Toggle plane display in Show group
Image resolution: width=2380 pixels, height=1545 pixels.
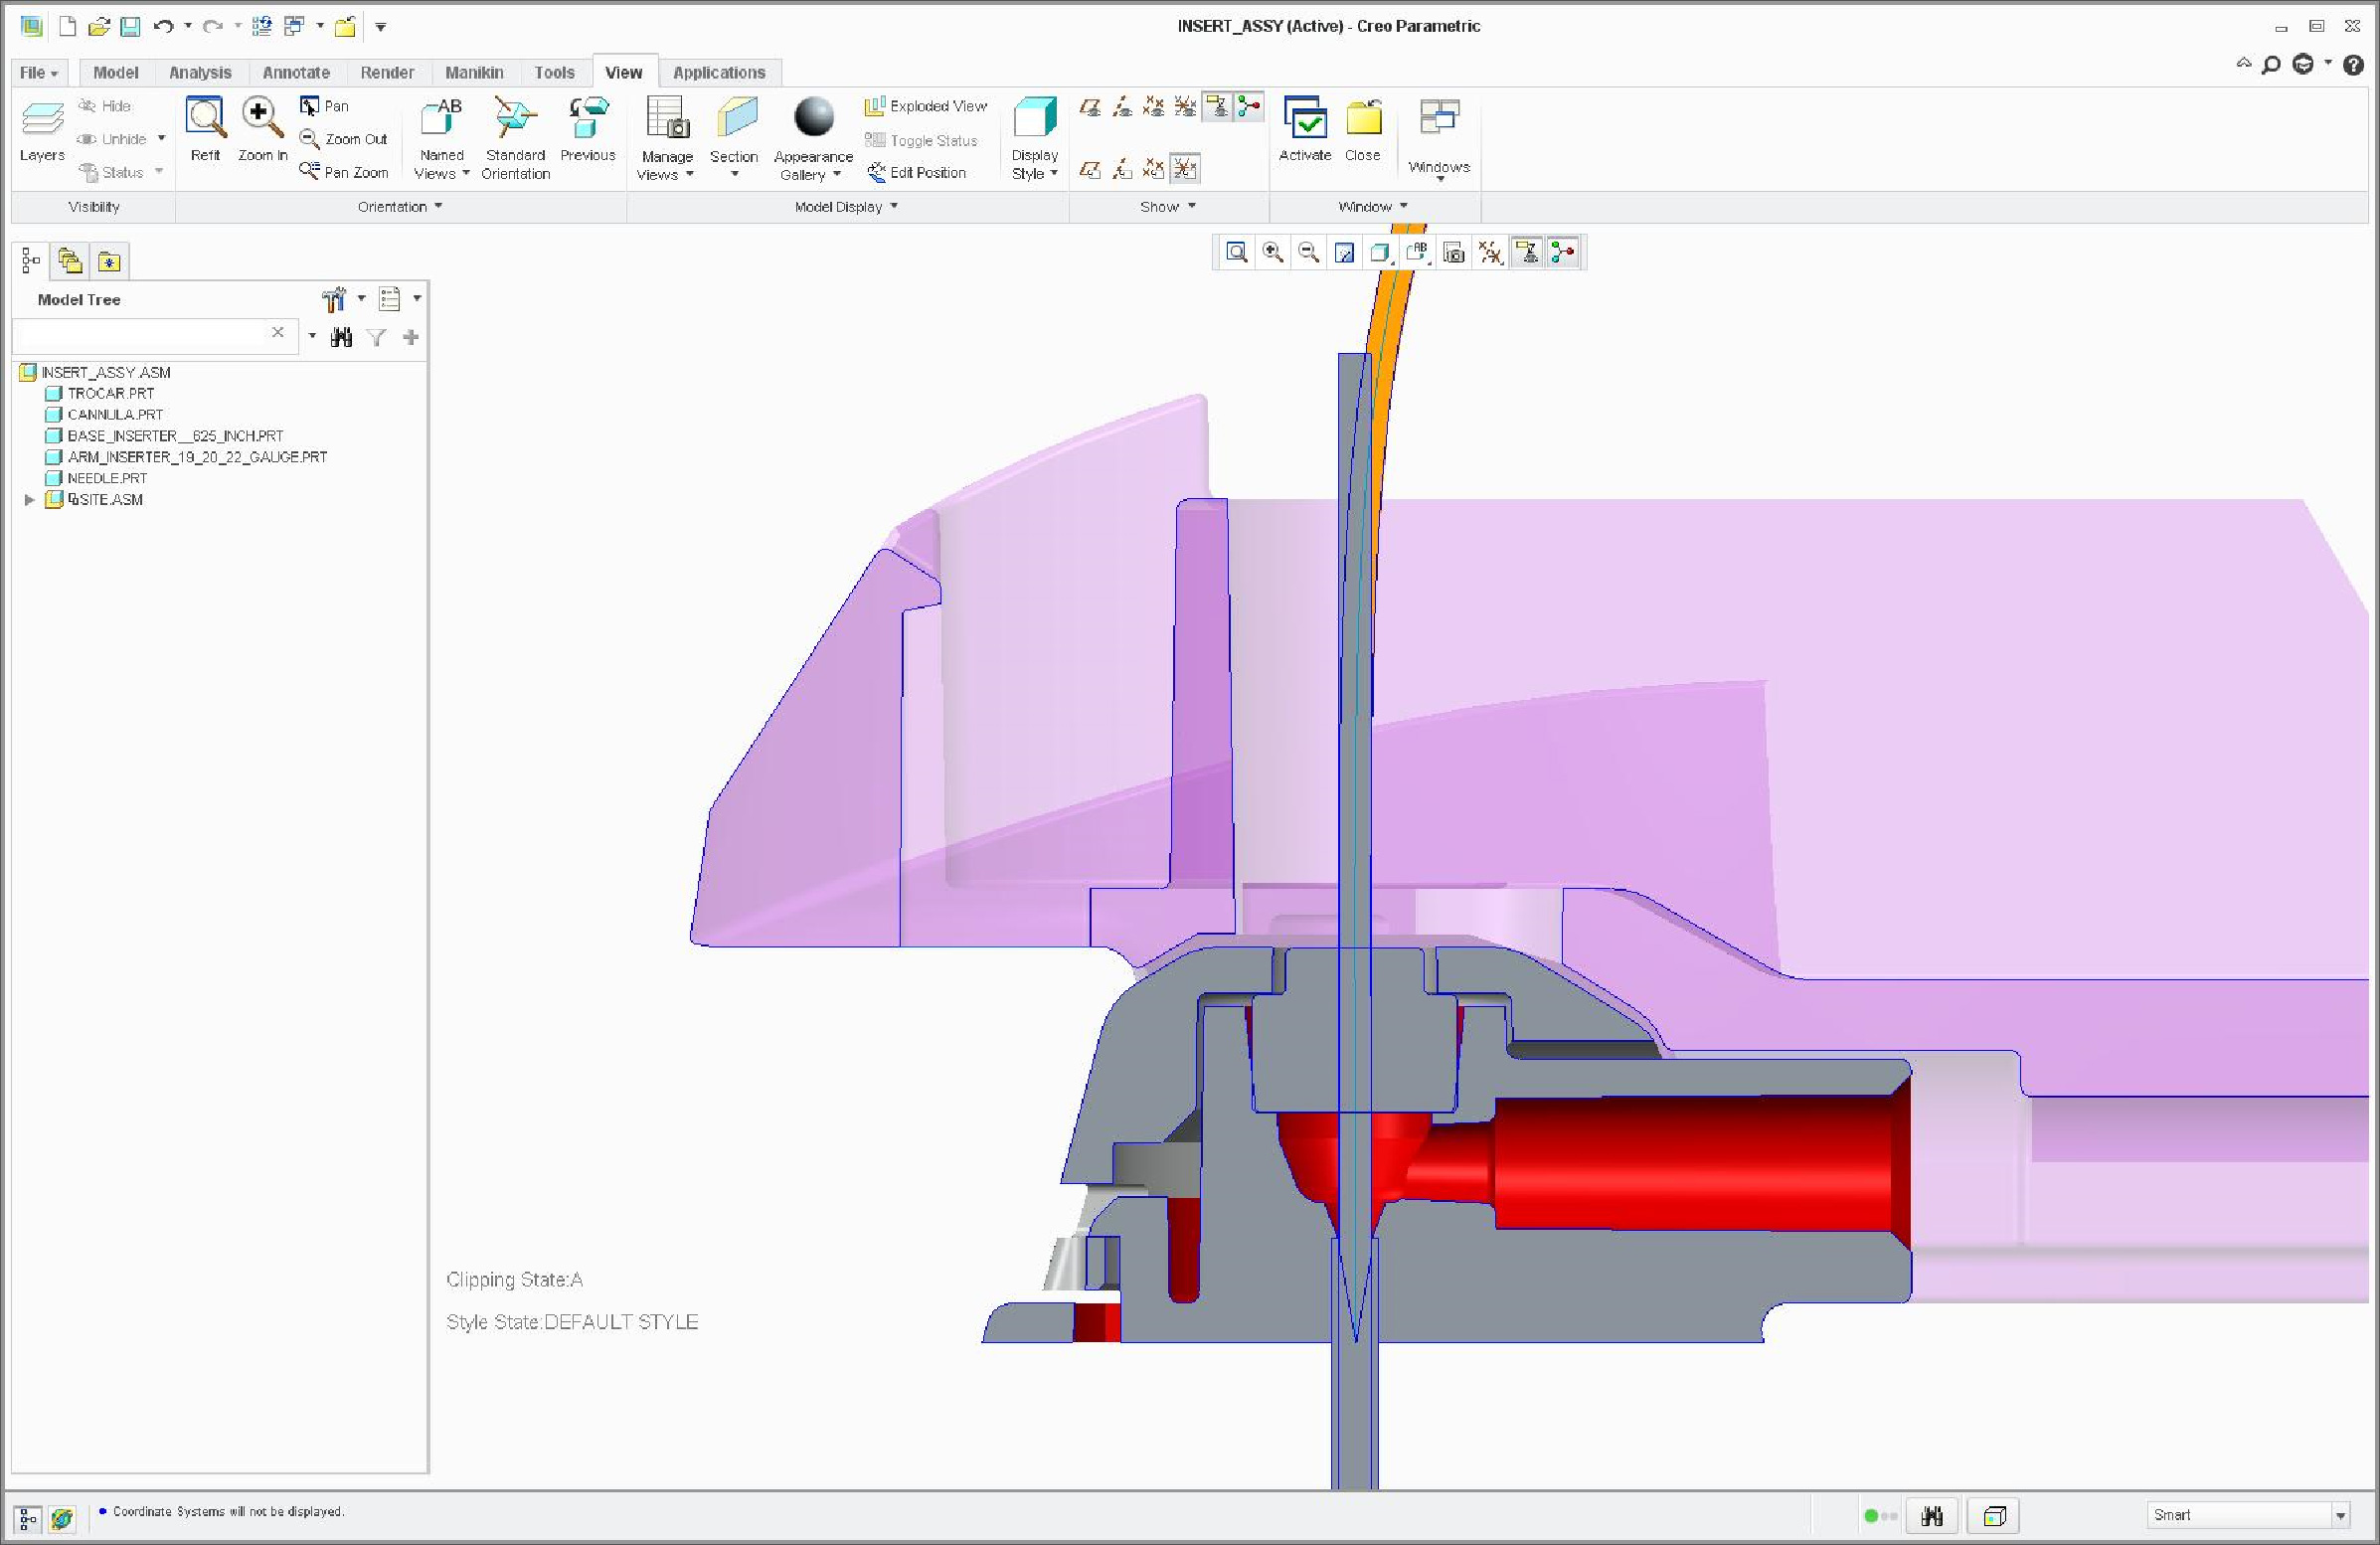1090,107
